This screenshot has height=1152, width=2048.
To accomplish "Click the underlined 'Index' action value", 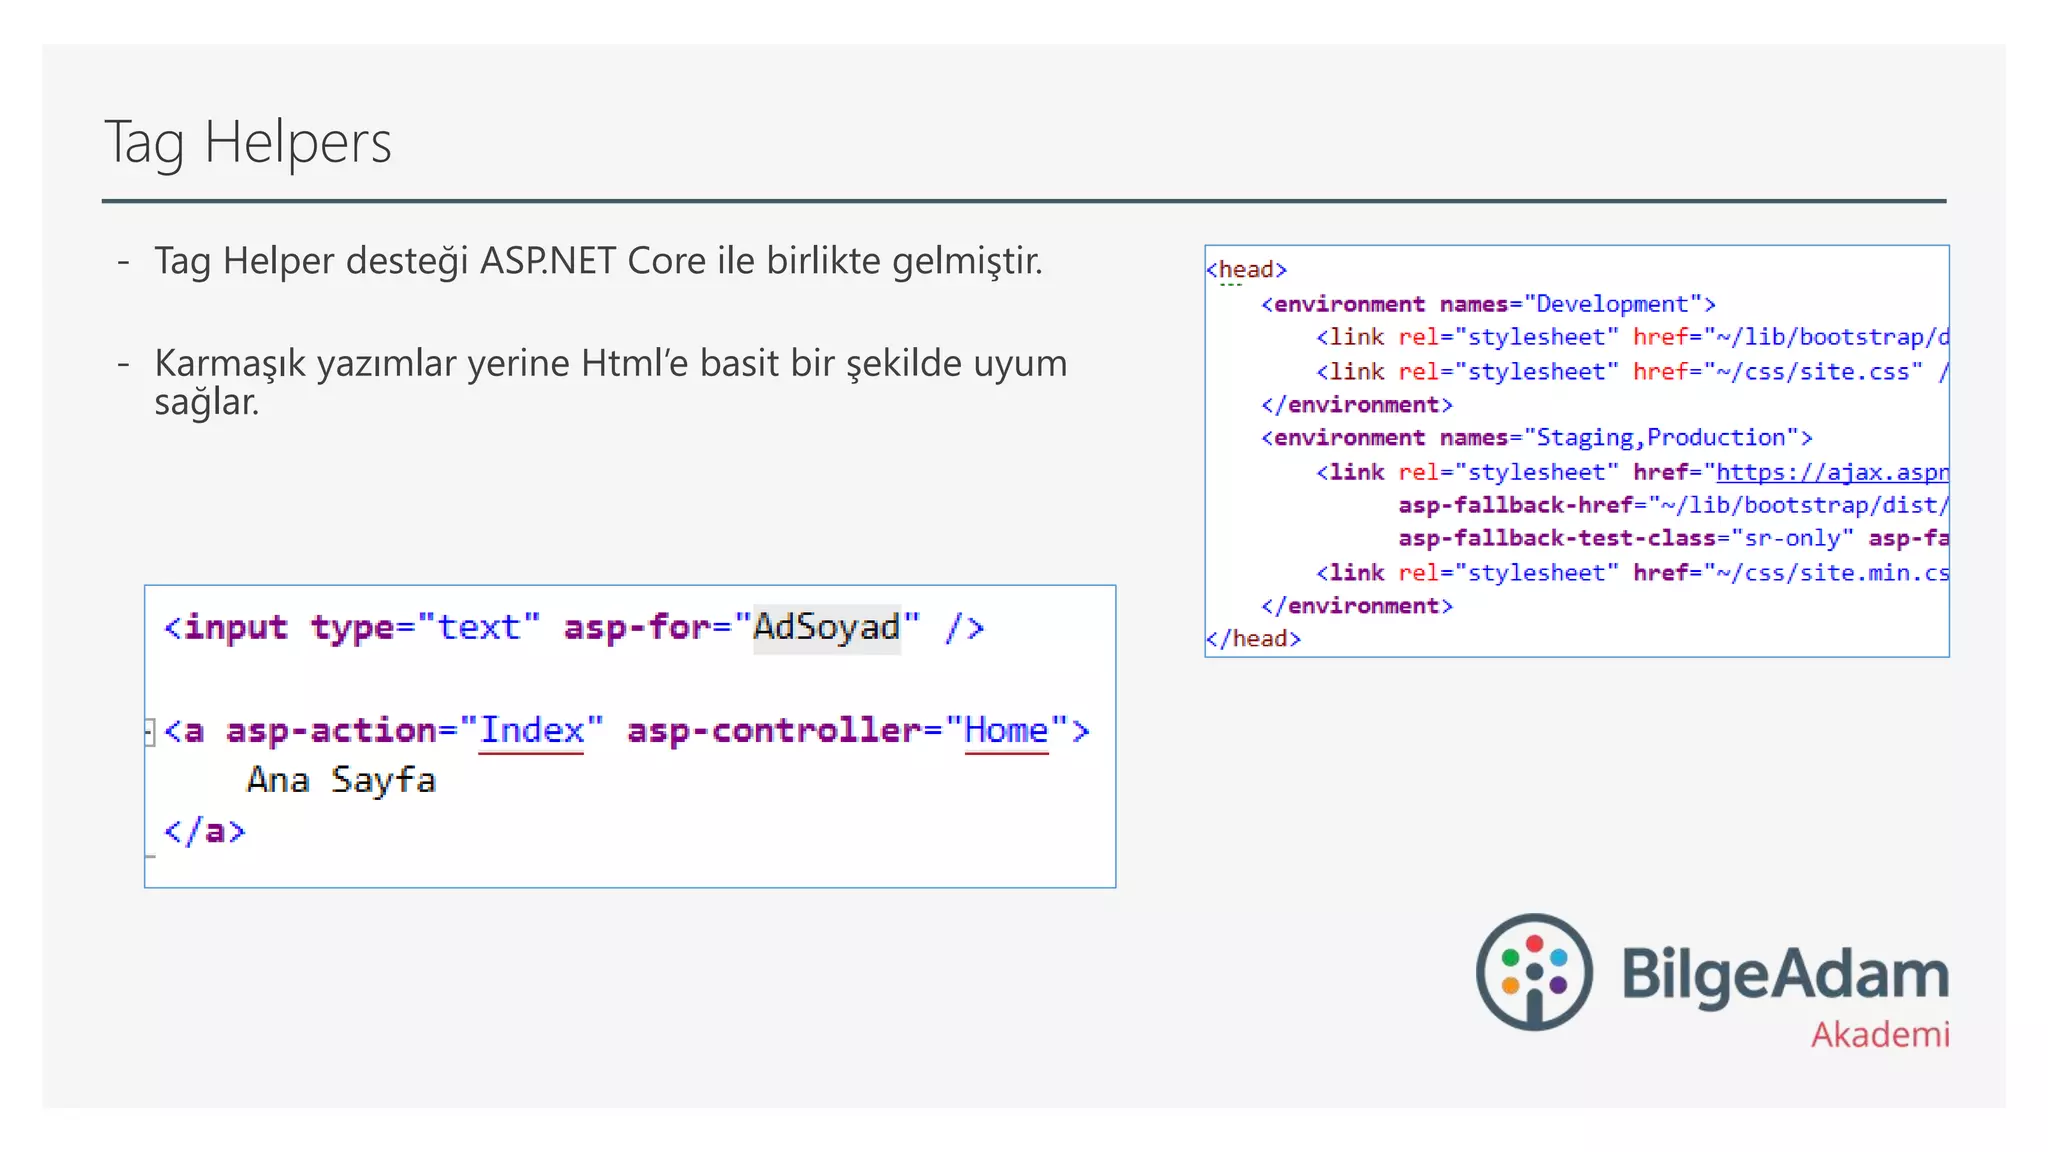I will click(532, 731).
